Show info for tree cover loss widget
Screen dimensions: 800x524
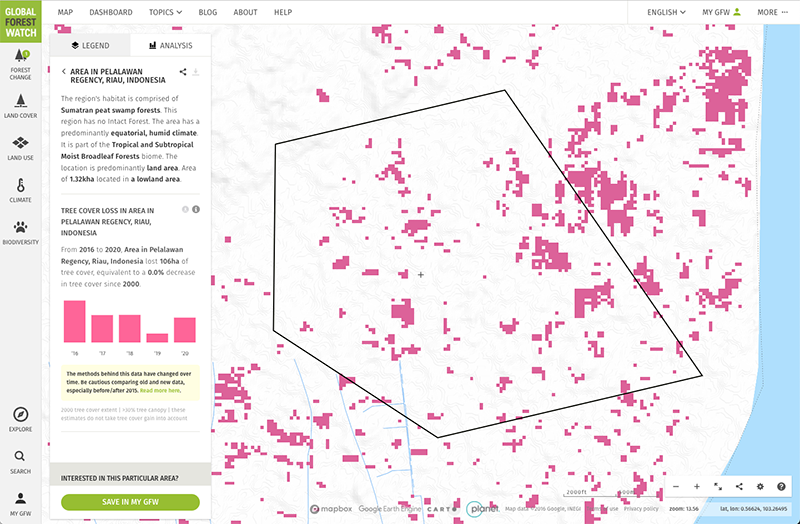pos(196,209)
